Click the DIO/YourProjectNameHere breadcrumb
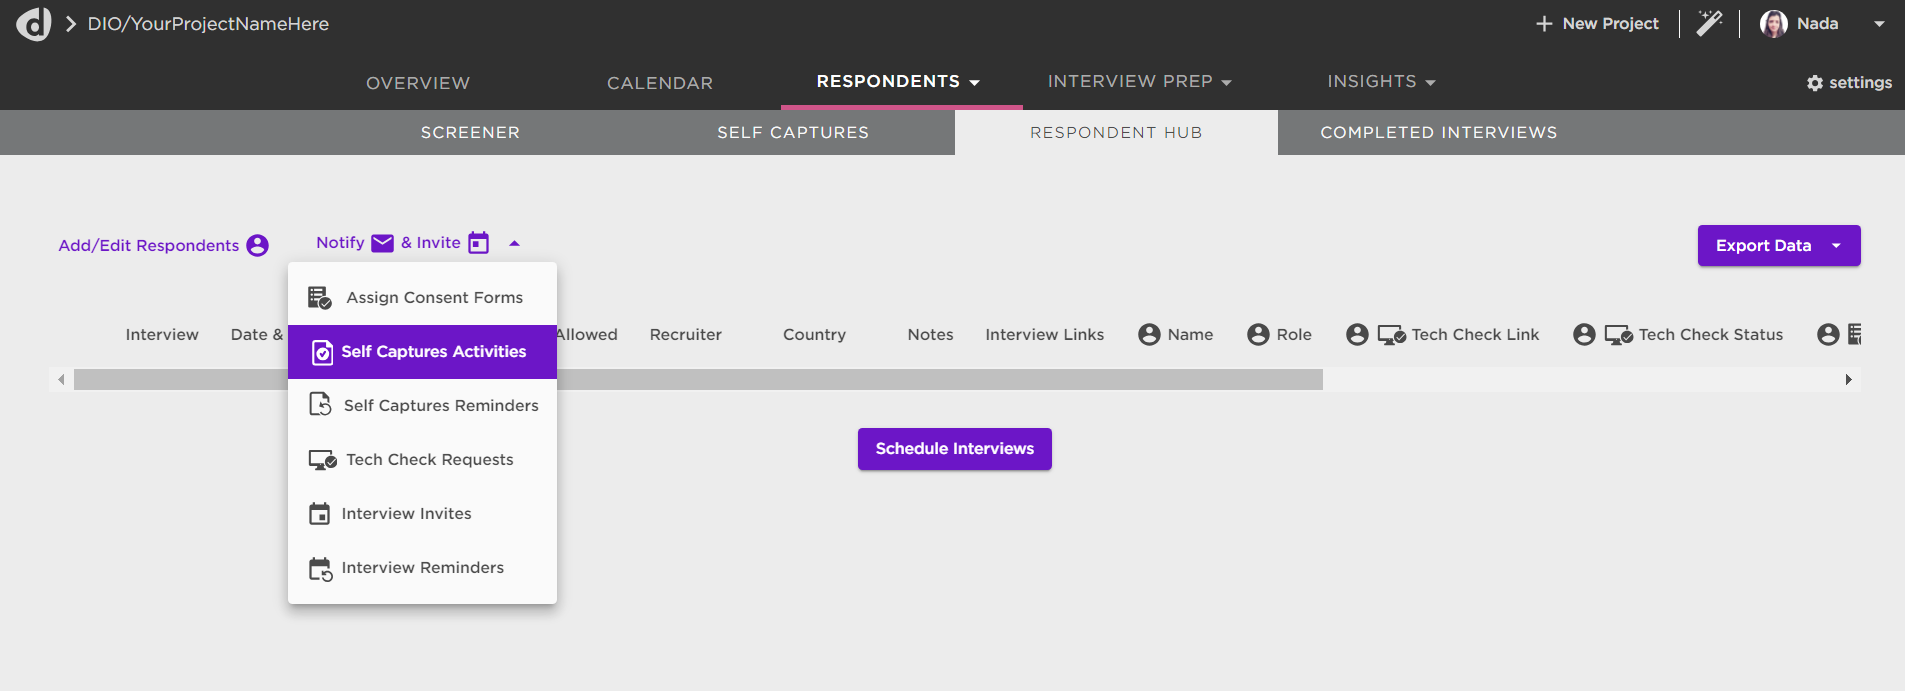Image resolution: width=1905 pixels, height=691 pixels. [208, 24]
